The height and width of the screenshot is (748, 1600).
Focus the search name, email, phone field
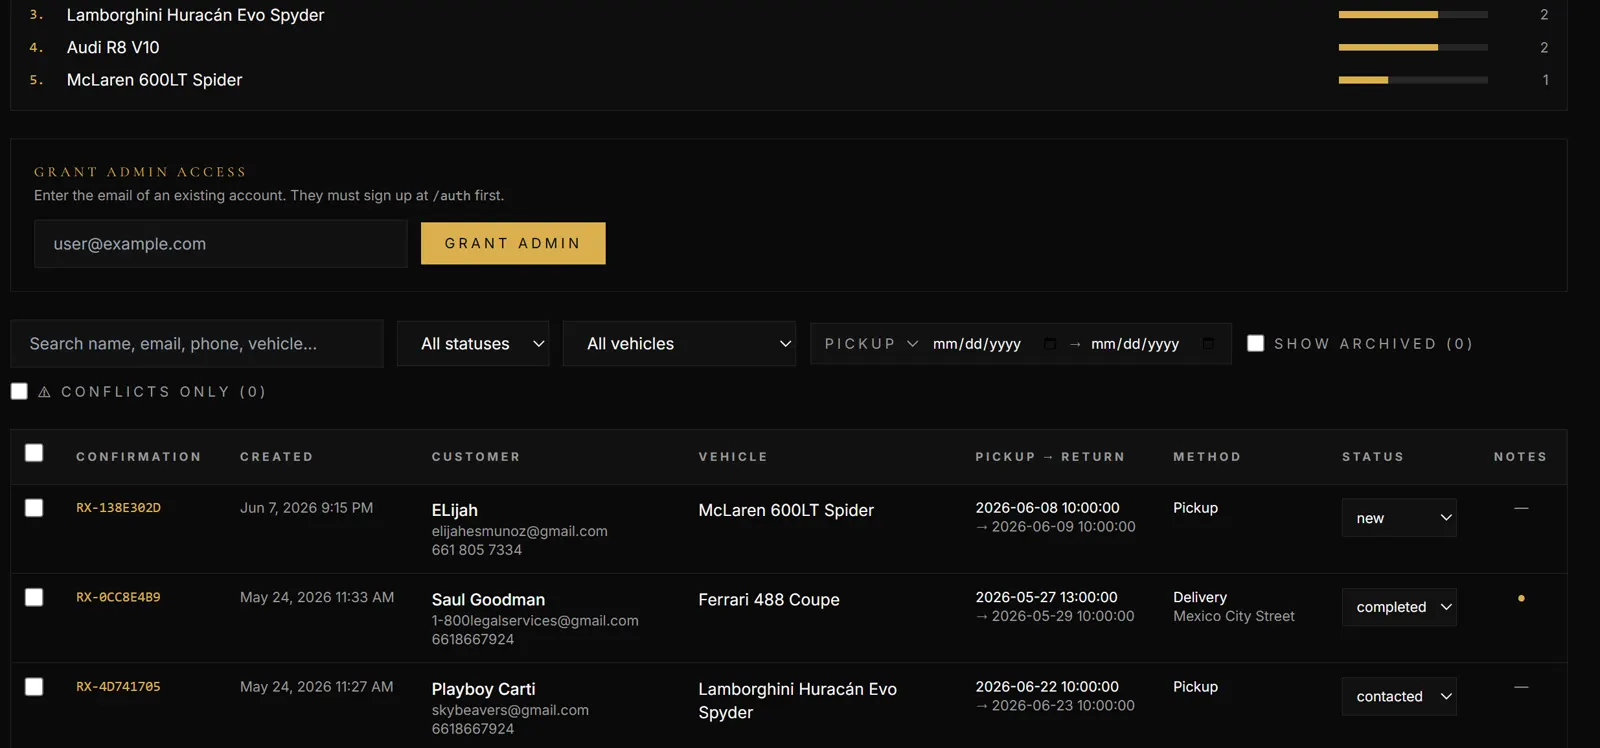pos(197,343)
